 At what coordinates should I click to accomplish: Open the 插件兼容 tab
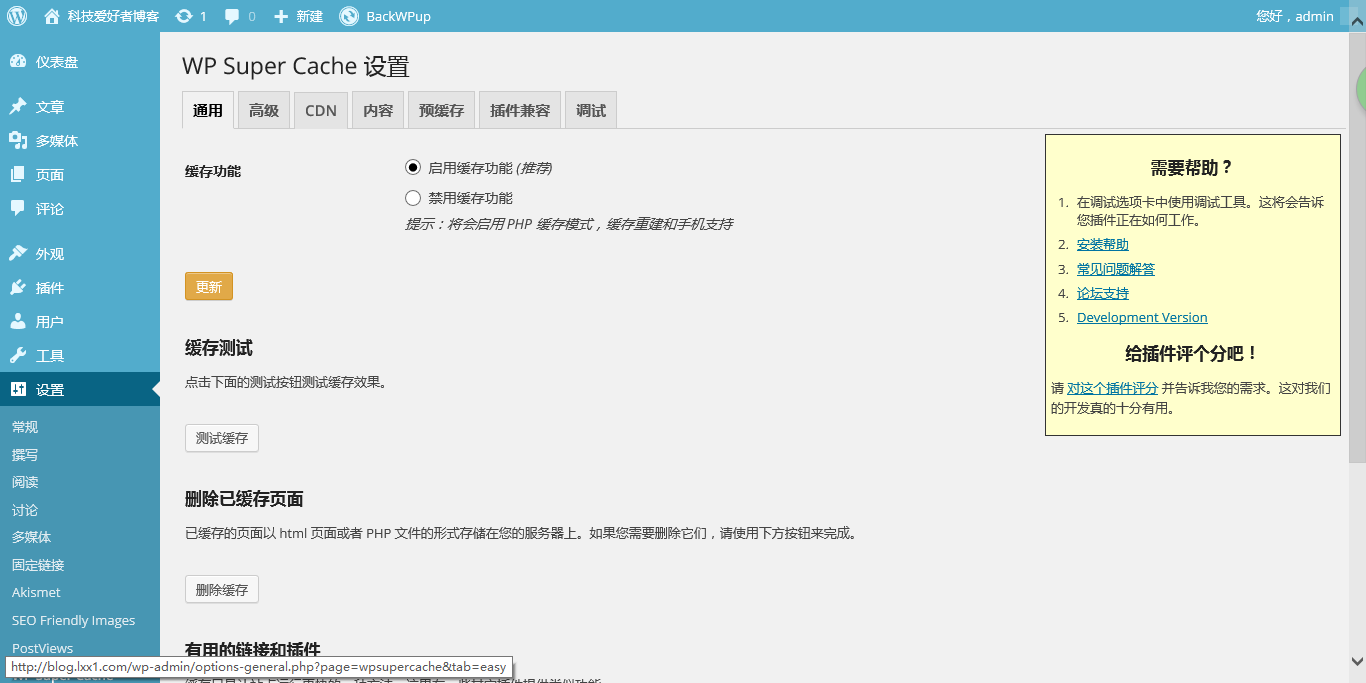(x=520, y=110)
